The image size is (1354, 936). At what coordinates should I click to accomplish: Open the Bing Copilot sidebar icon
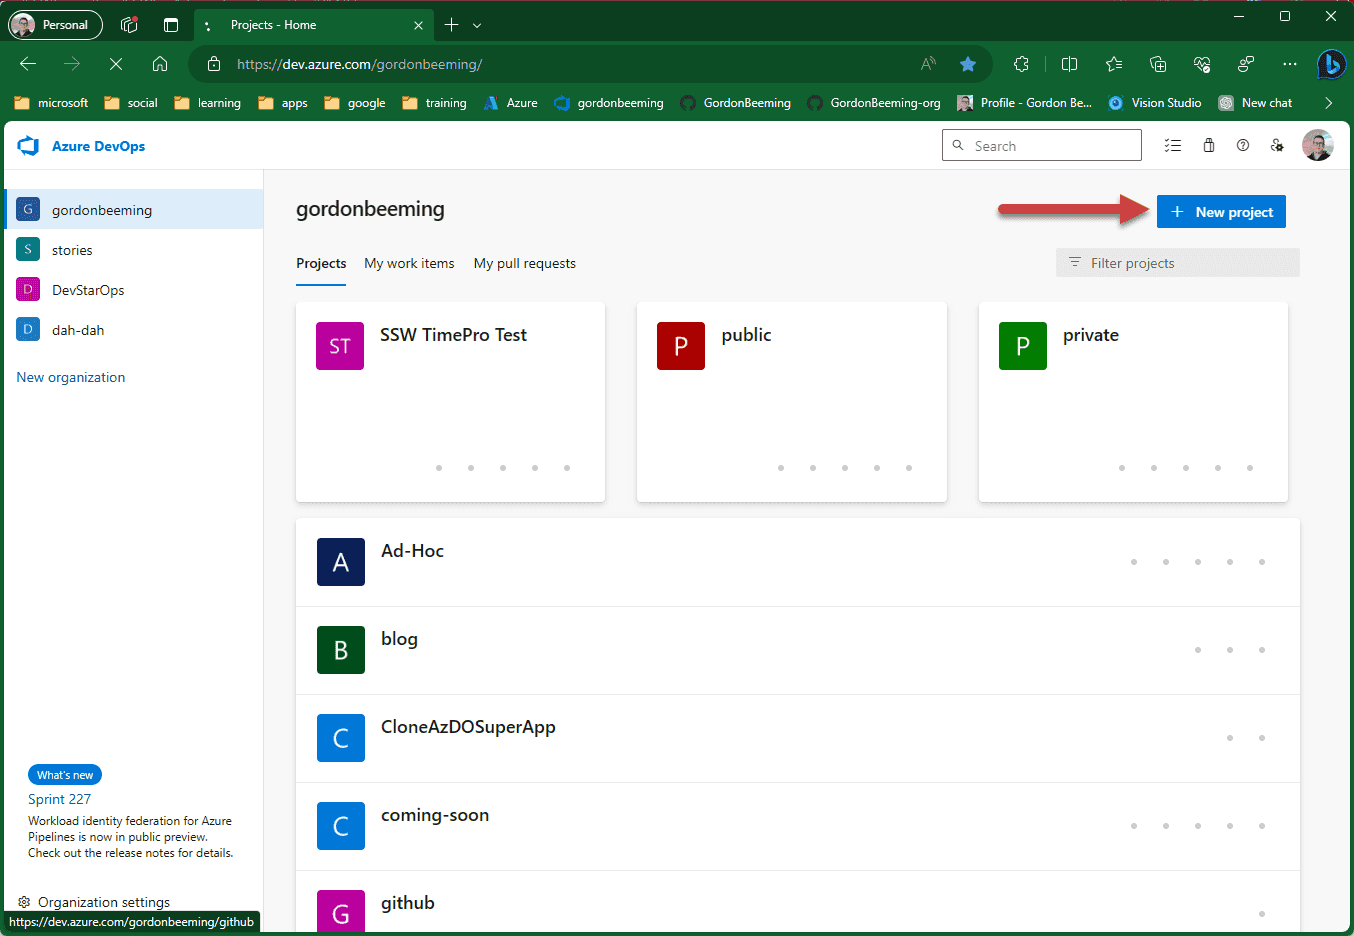pos(1330,64)
